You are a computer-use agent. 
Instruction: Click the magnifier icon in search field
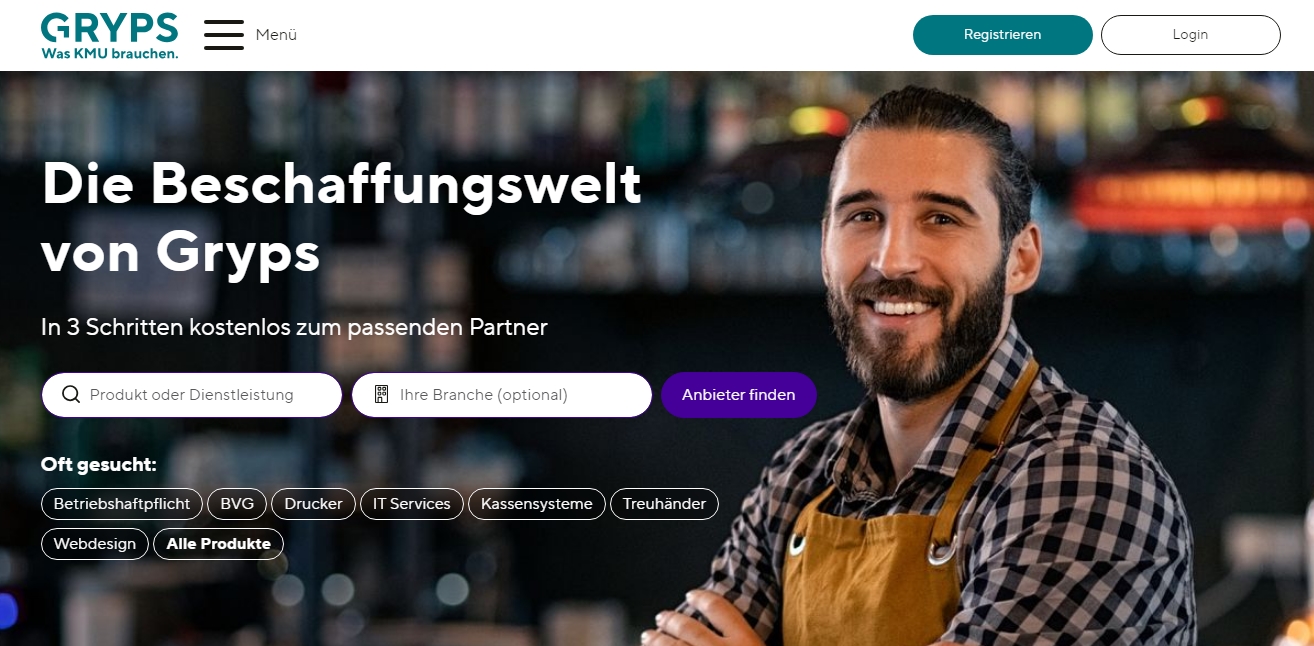[x=71, y=394]
